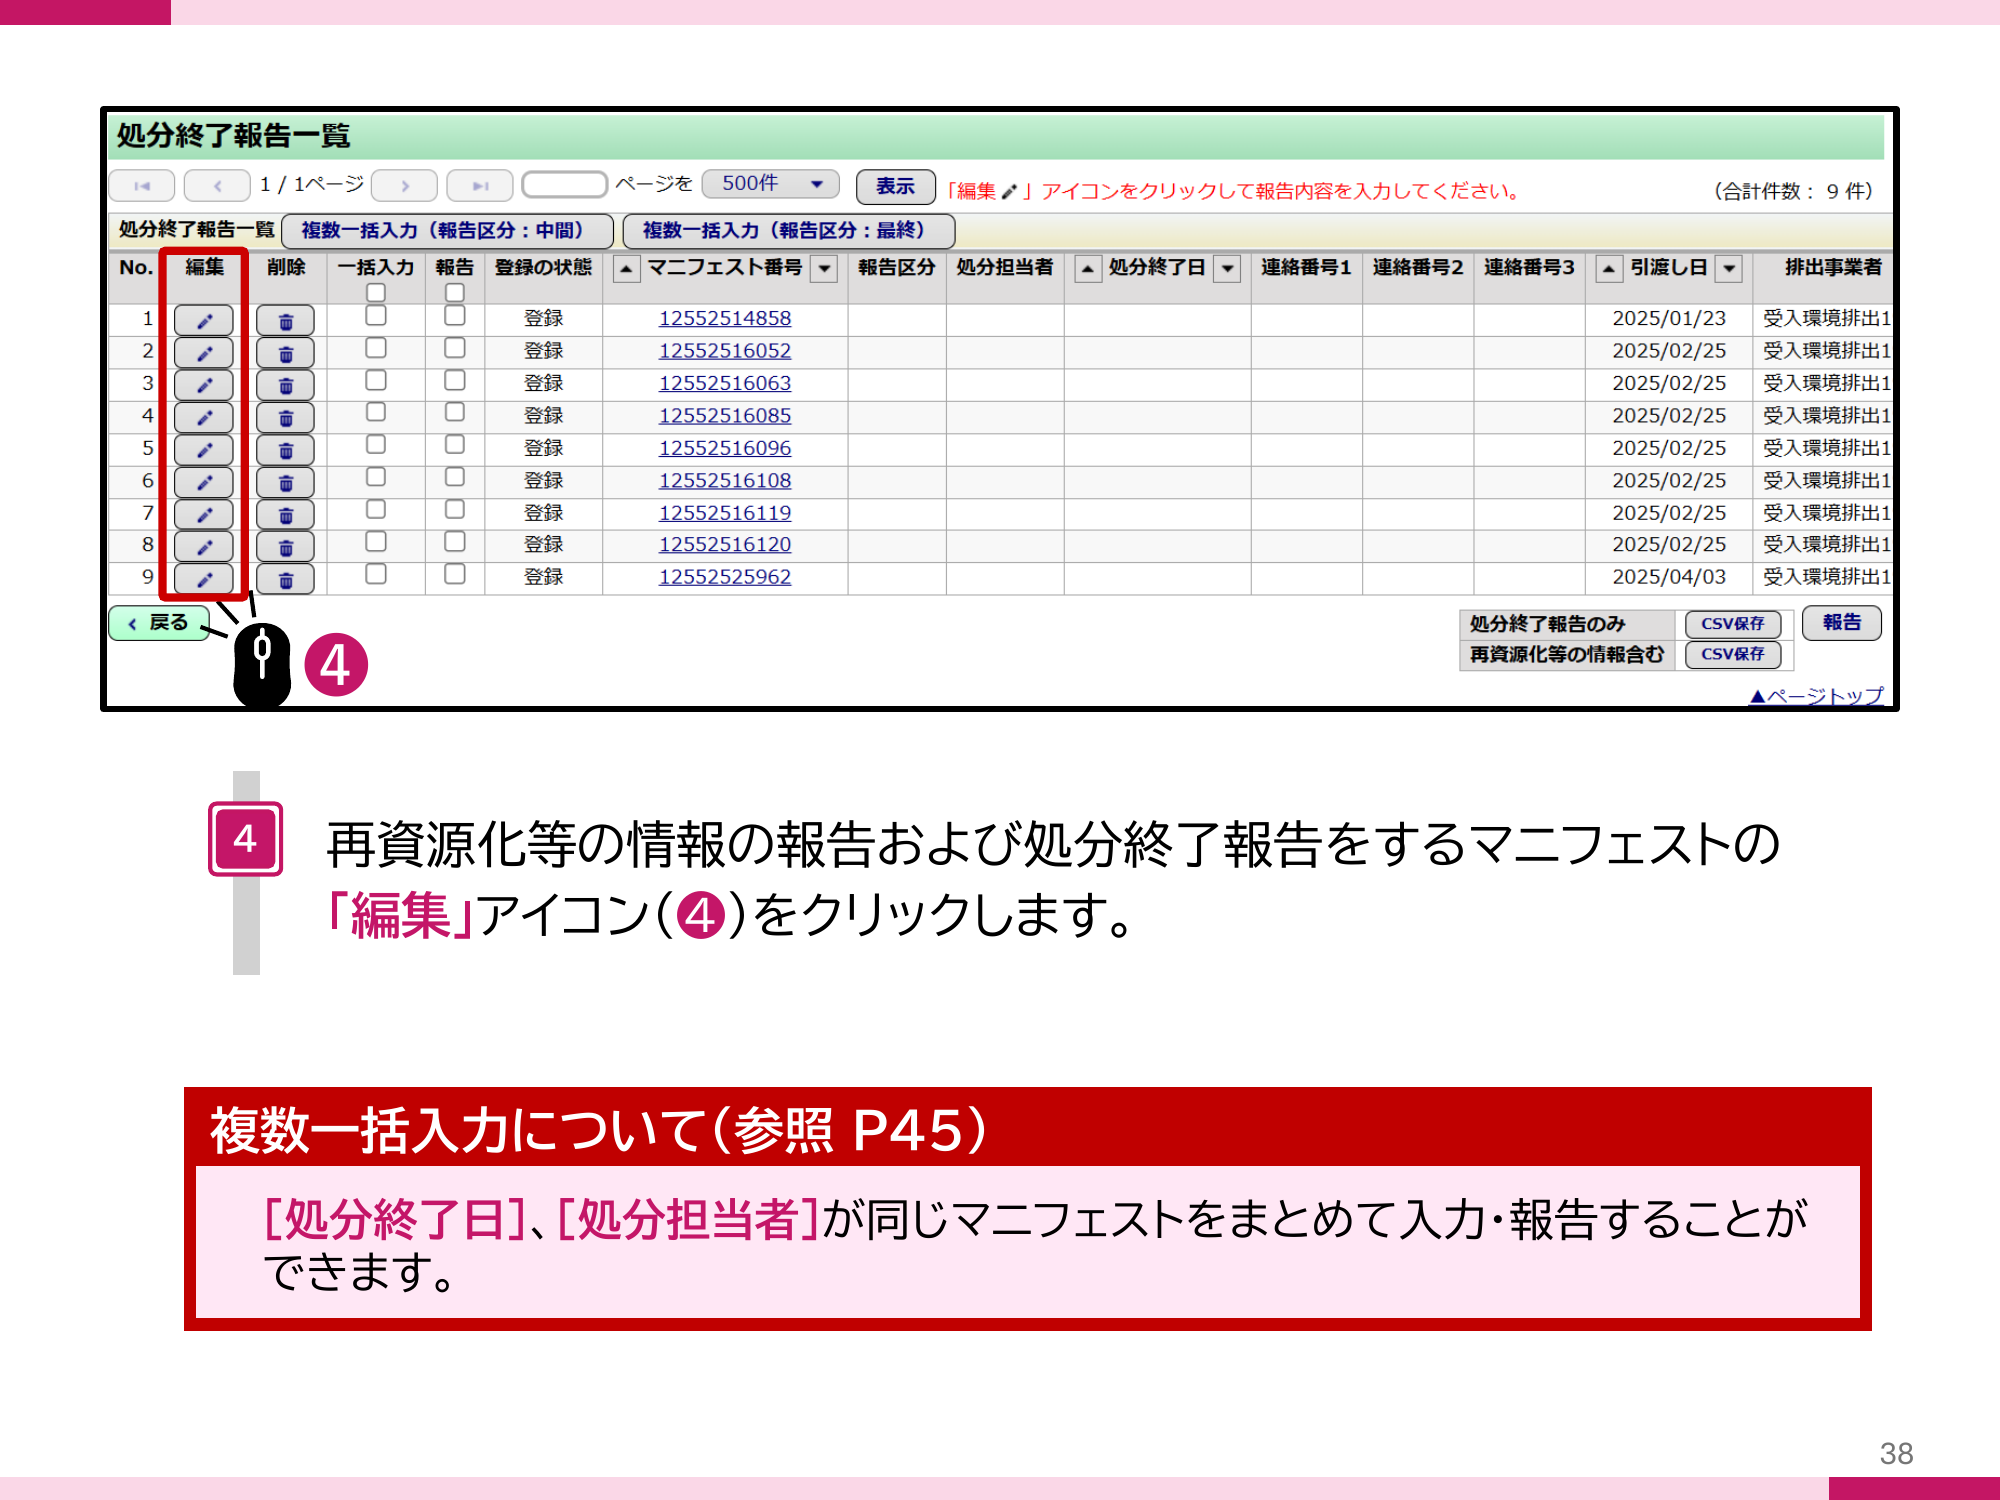The width and height of the screenshot is (2000, 1500).
Task: Sort ascending by 引渡し日
Action: tap(1609, 269)
